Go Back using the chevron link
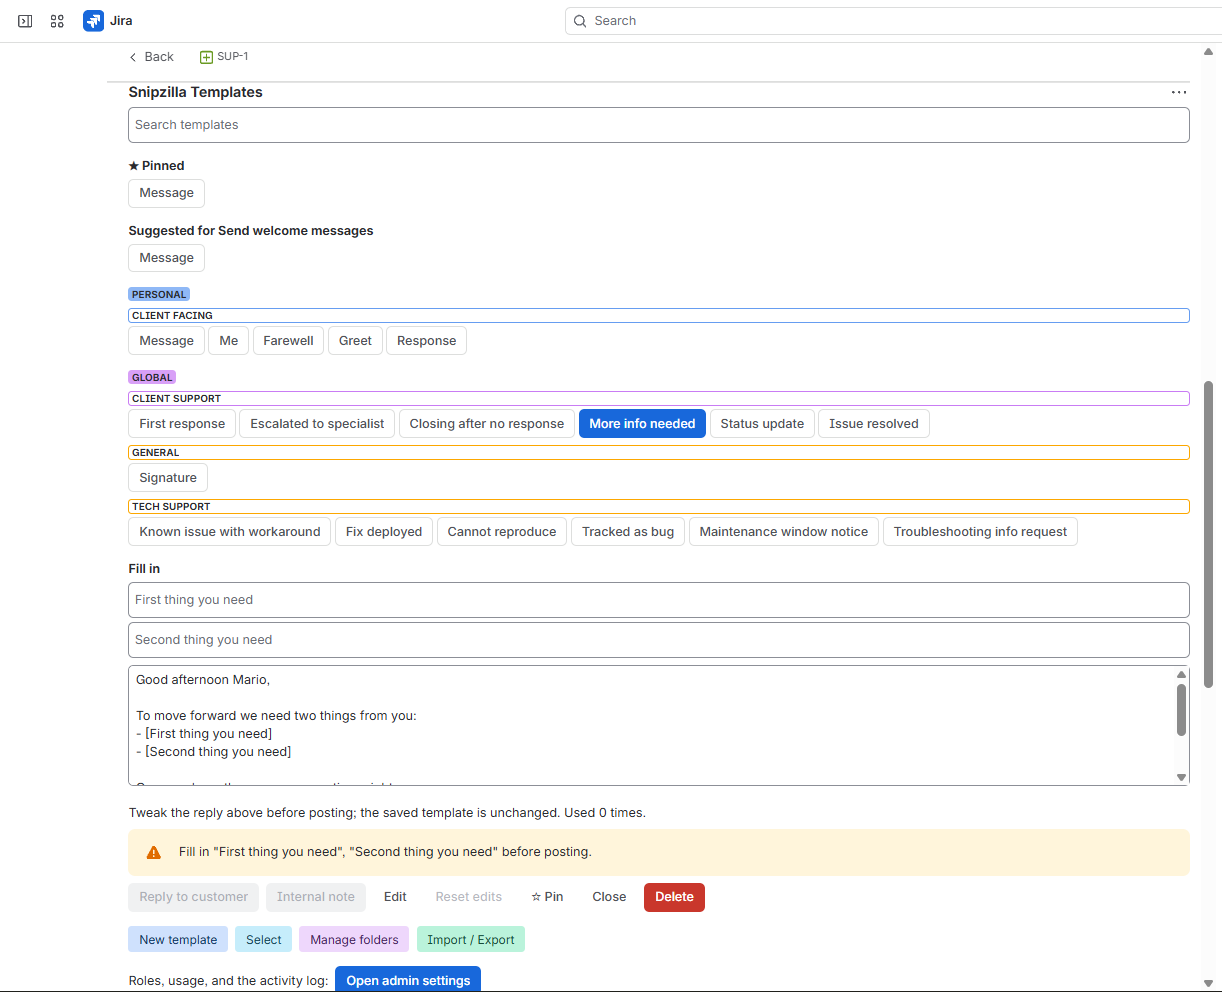 [151, 57]
